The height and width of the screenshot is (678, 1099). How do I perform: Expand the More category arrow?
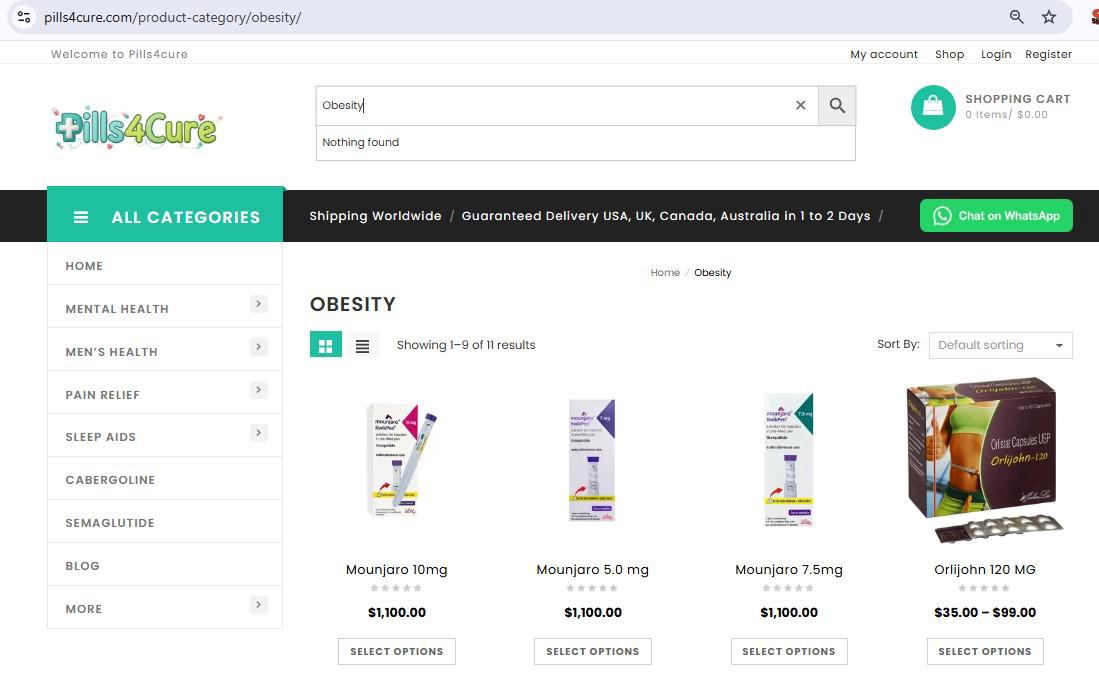[x=258, y=604]
